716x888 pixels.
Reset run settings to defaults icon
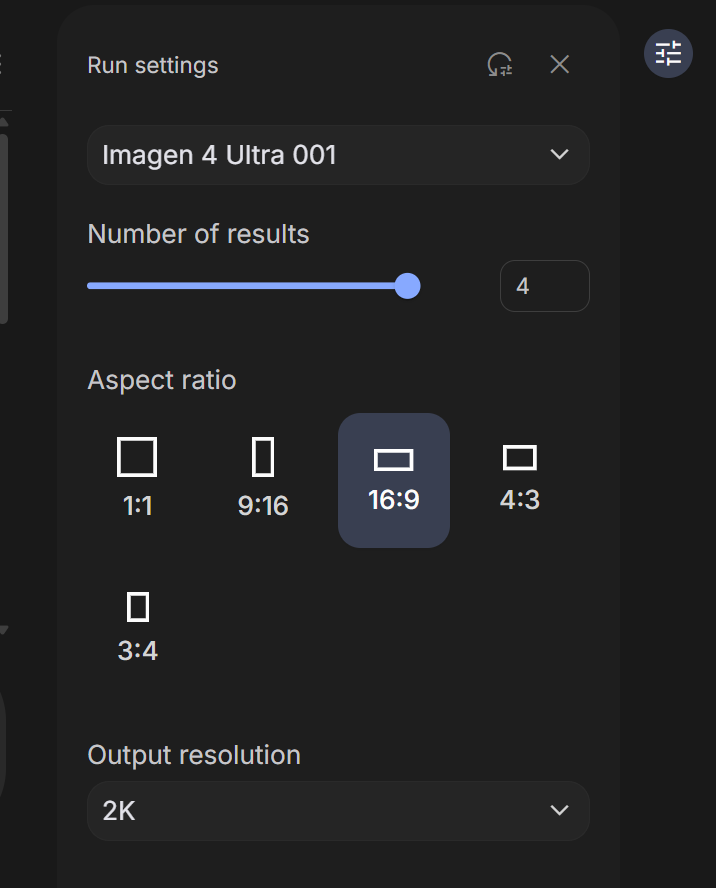coord(500,65)
